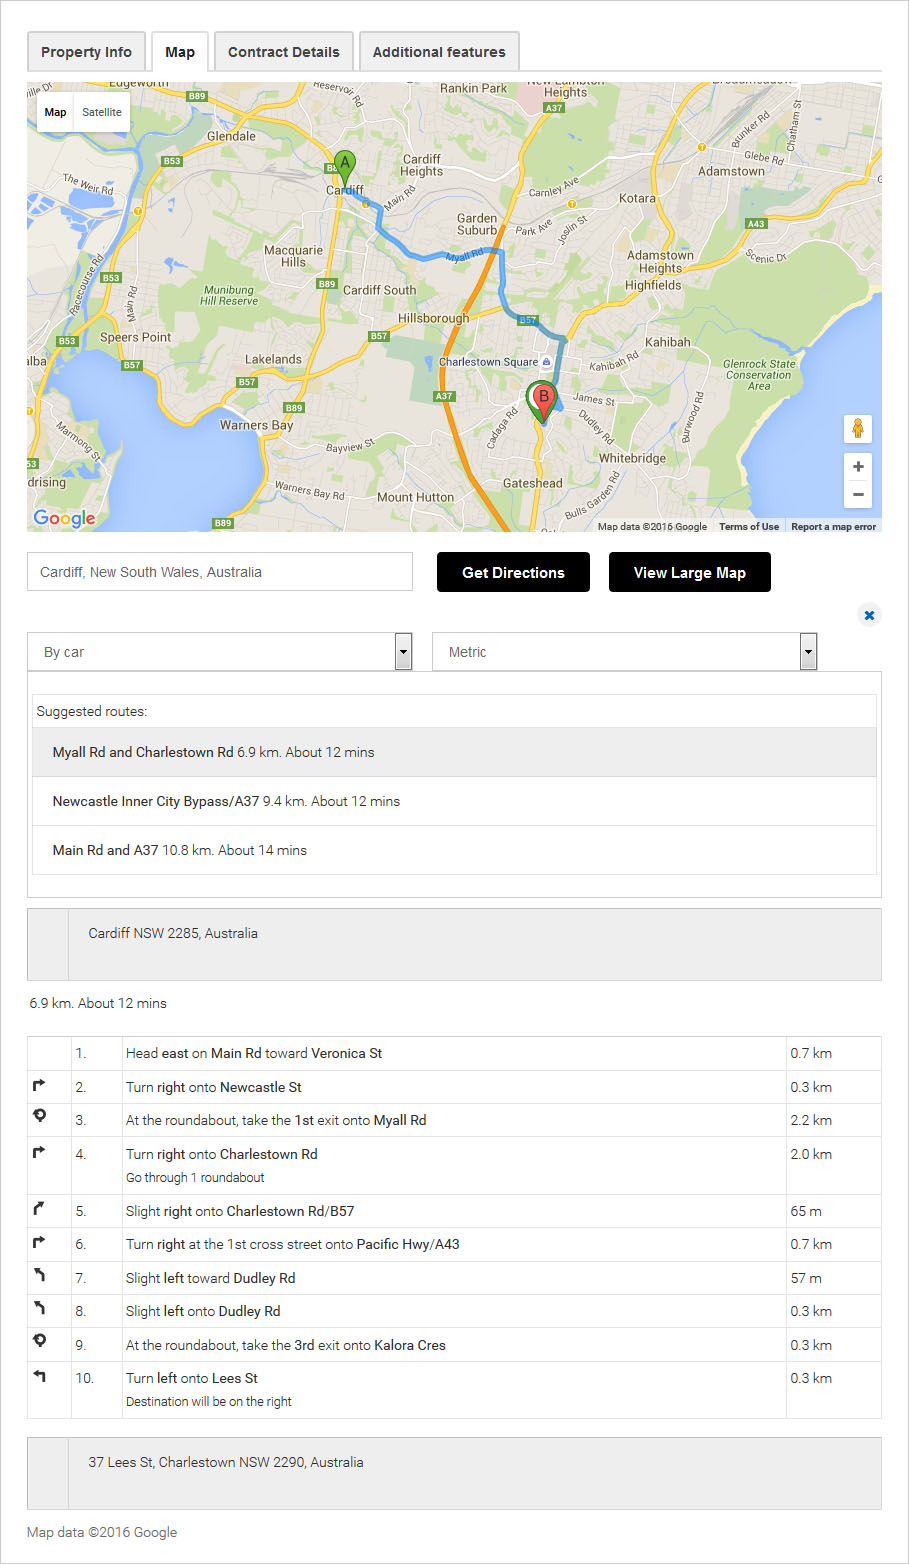Click Map data ©2016 Google footer text
The height and width of the screenshot is (1564, 909).
pyautogui.click(x=102, y=1532)
